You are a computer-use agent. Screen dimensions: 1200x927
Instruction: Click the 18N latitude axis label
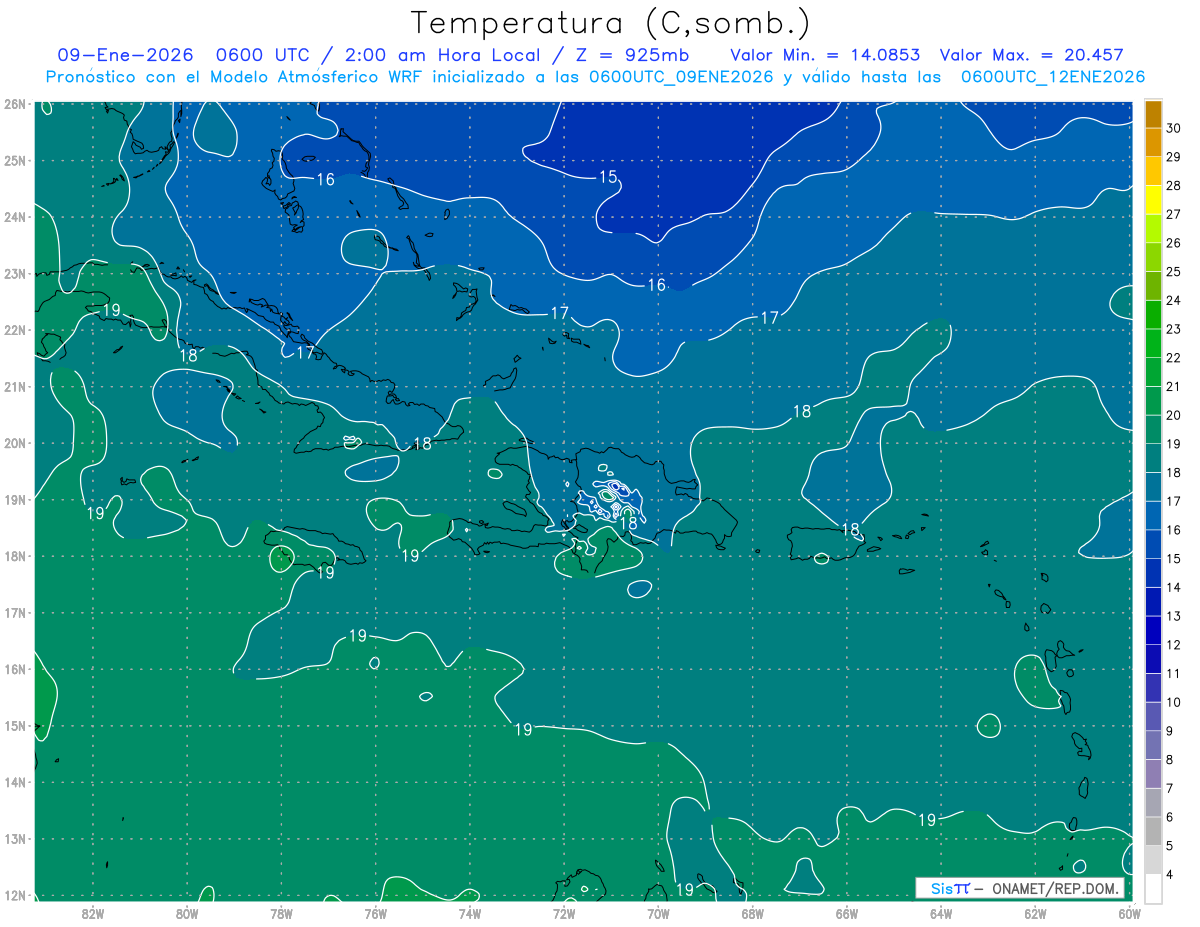pyautogui.click(x=14, y=556)
